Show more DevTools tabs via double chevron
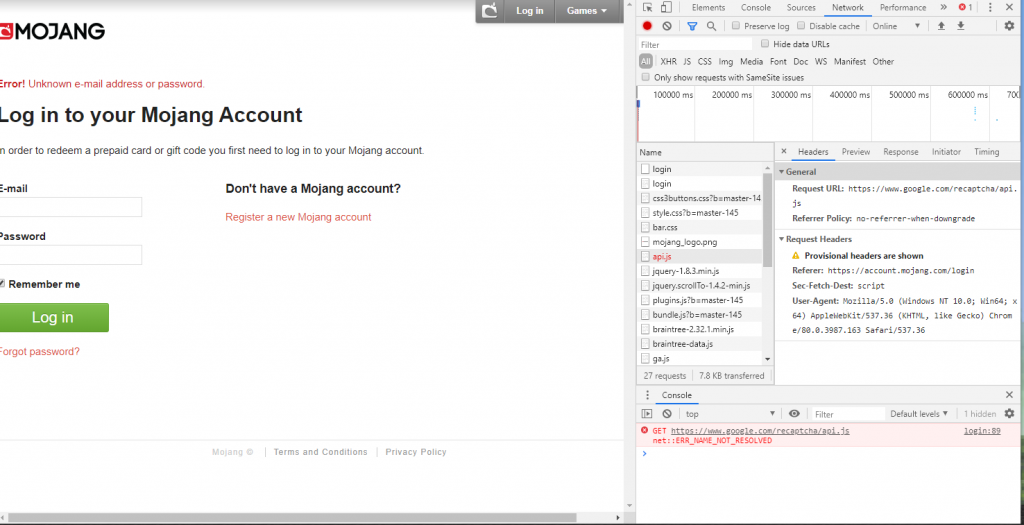Screen dimensions: 1024x525 click(944, 8)
